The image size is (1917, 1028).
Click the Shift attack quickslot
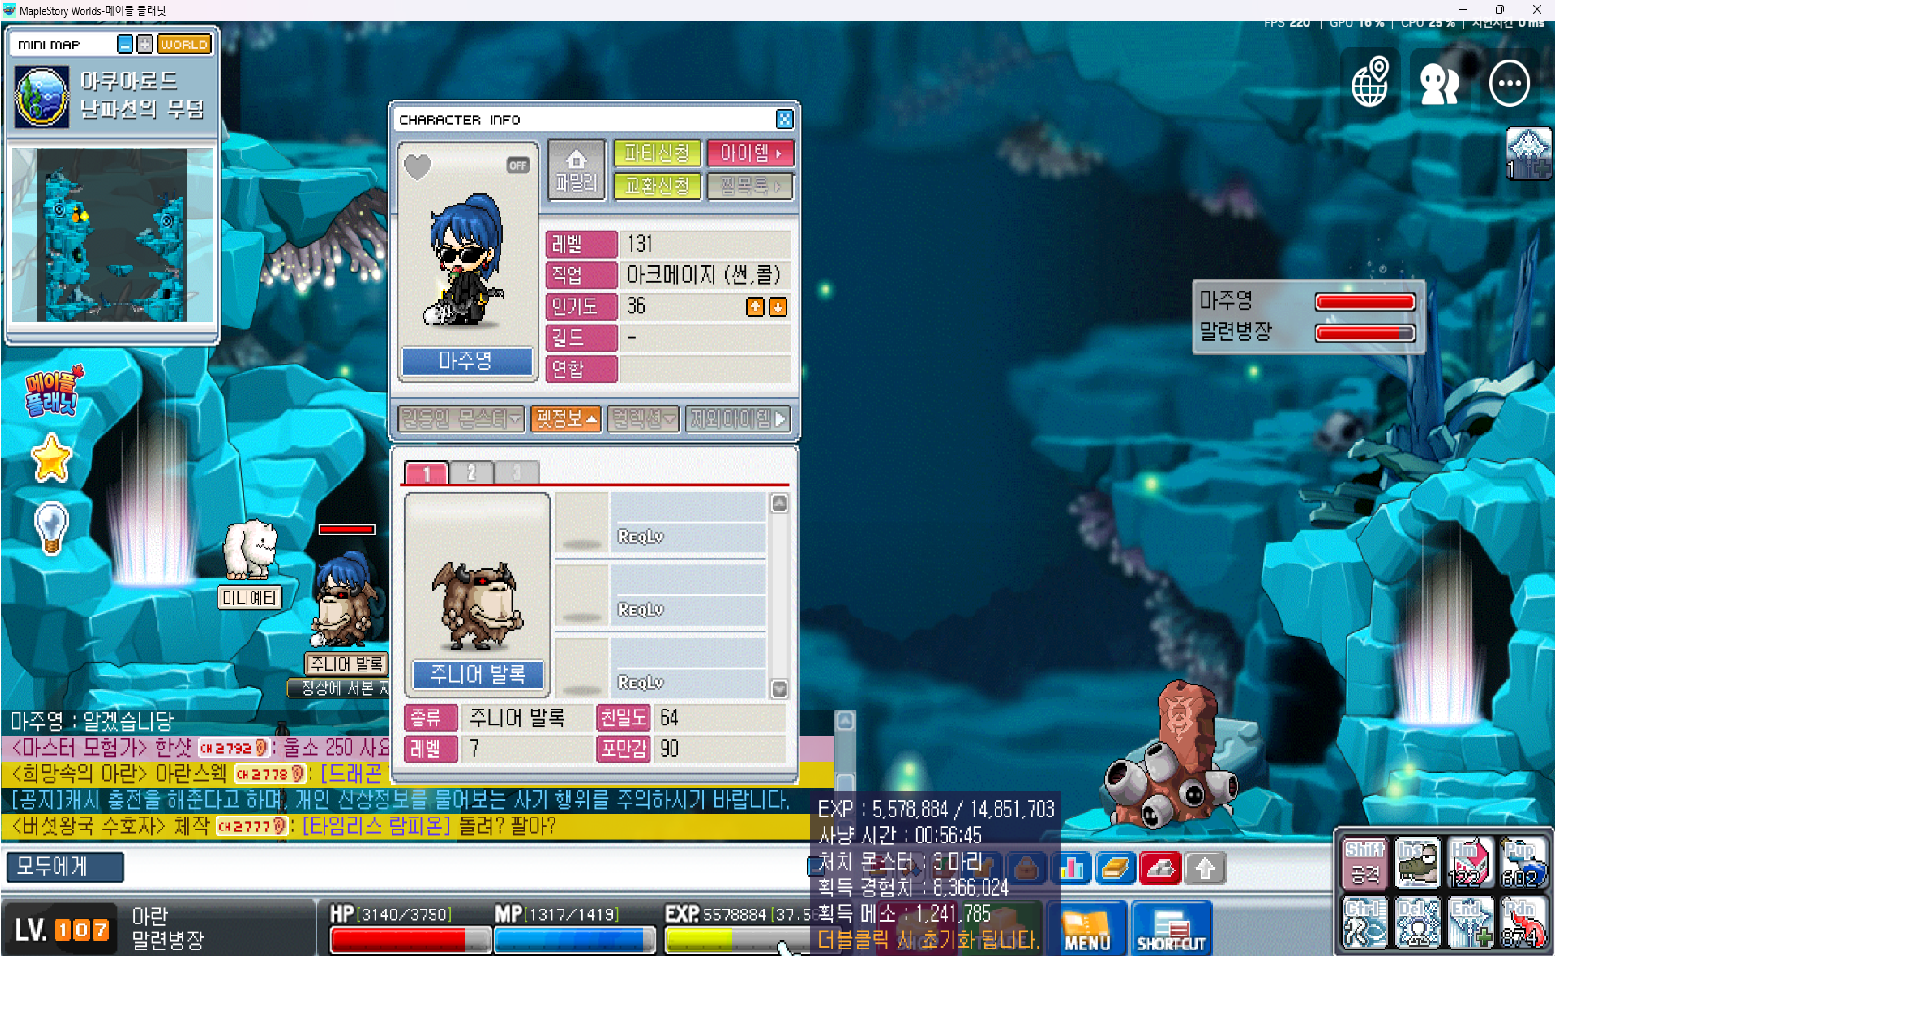click(1365, 863)
